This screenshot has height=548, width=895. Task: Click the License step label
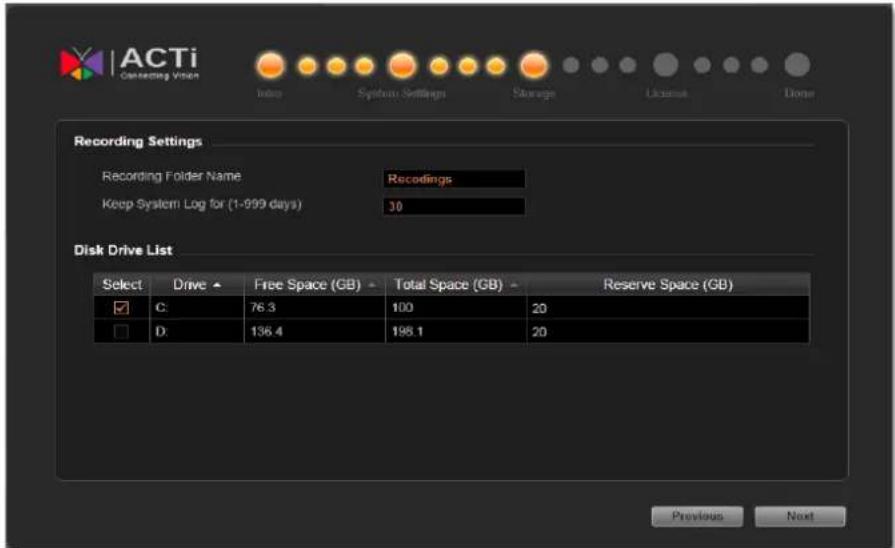[667, 93]
